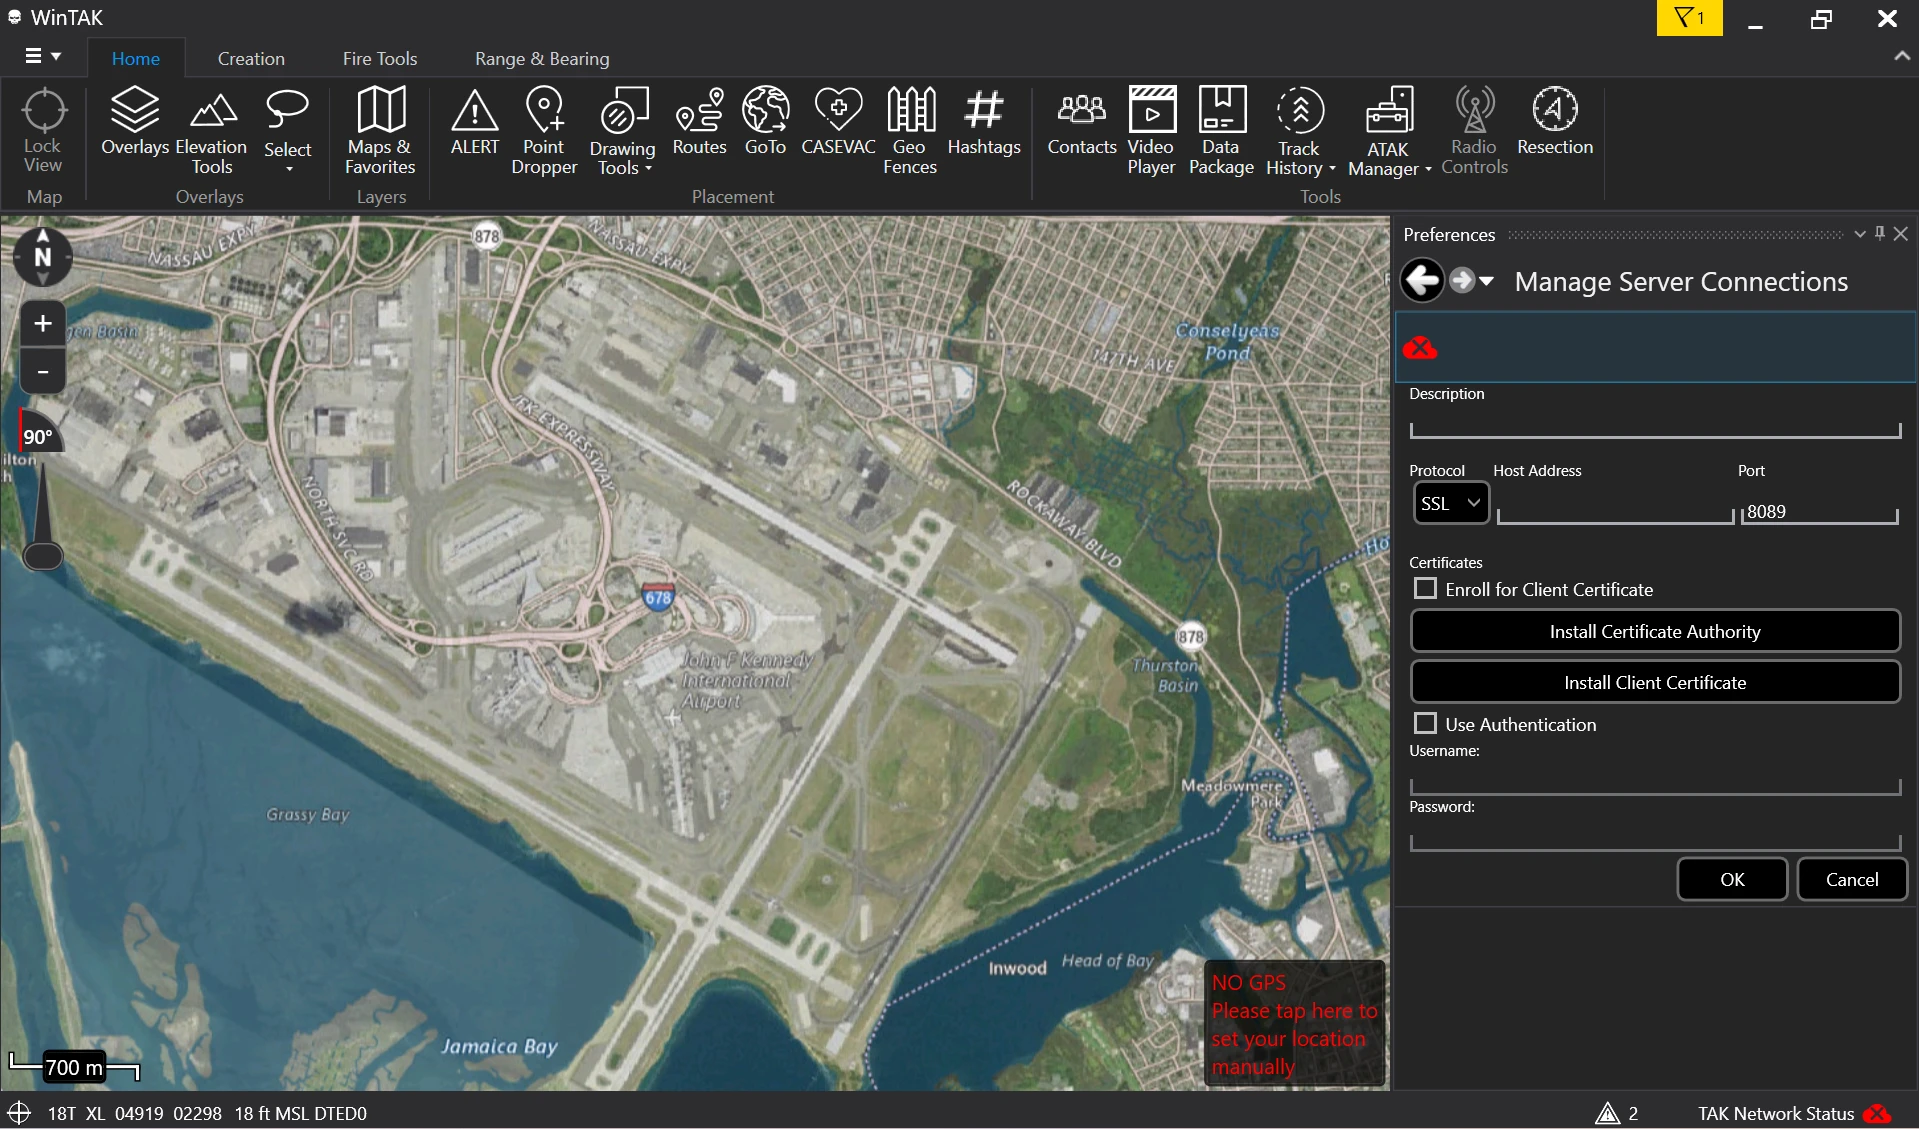Check the Use Authentication box

point(1426,723)
